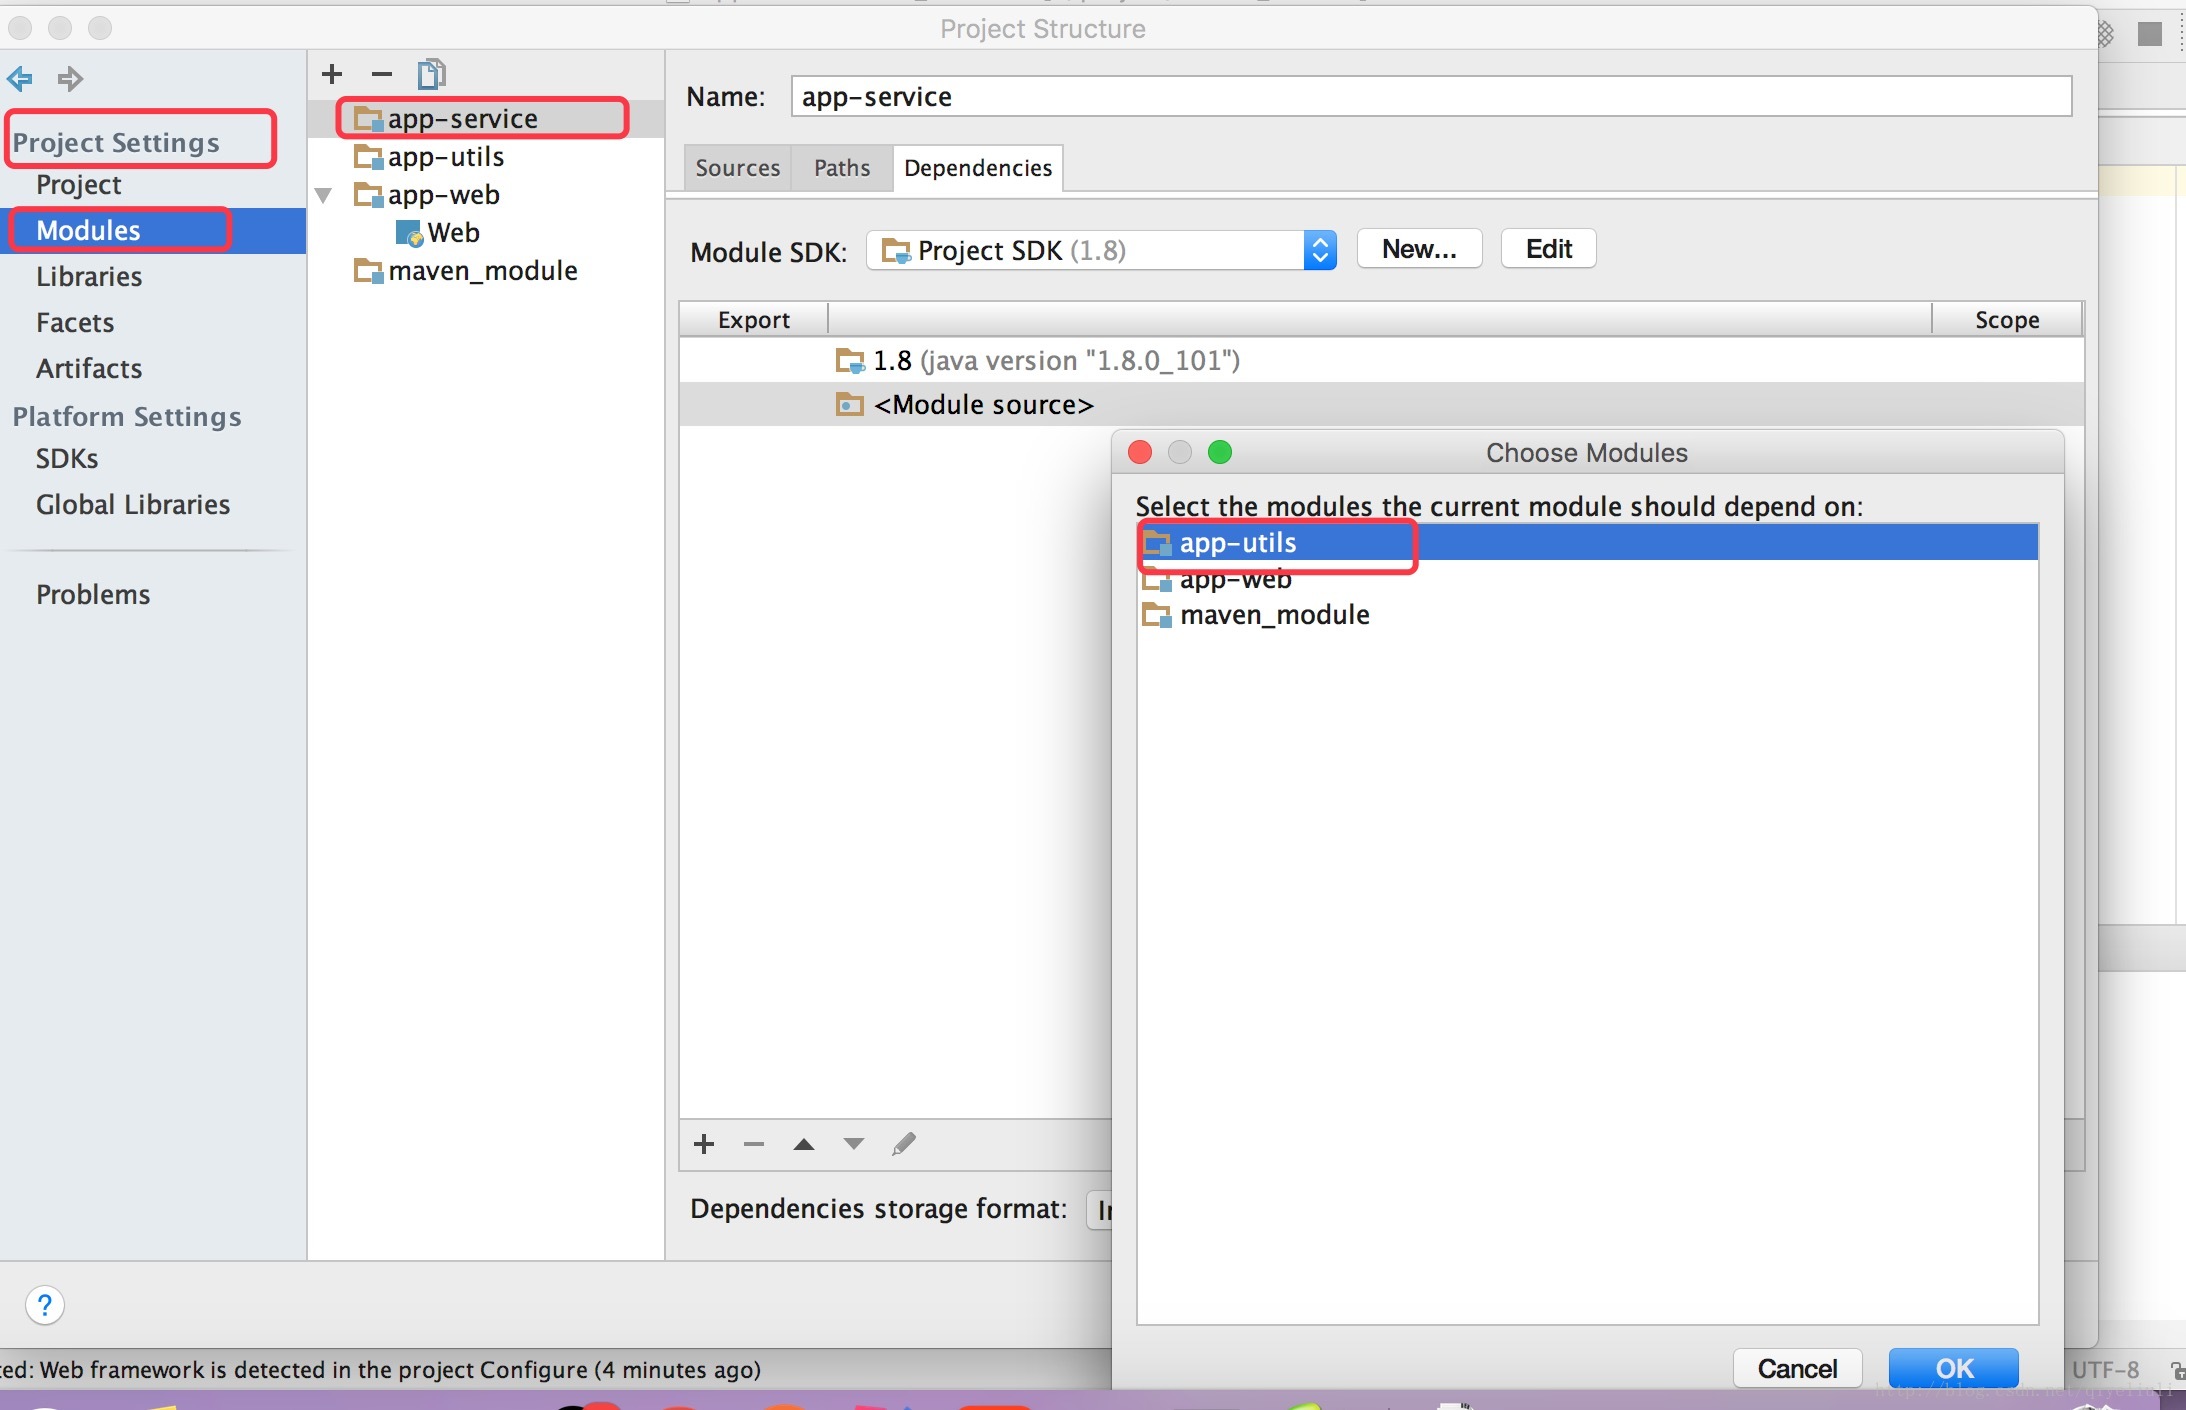This screenshot has height=1410, width=2186.
Task: Select app-service module in tree
Action: [485, 119]
